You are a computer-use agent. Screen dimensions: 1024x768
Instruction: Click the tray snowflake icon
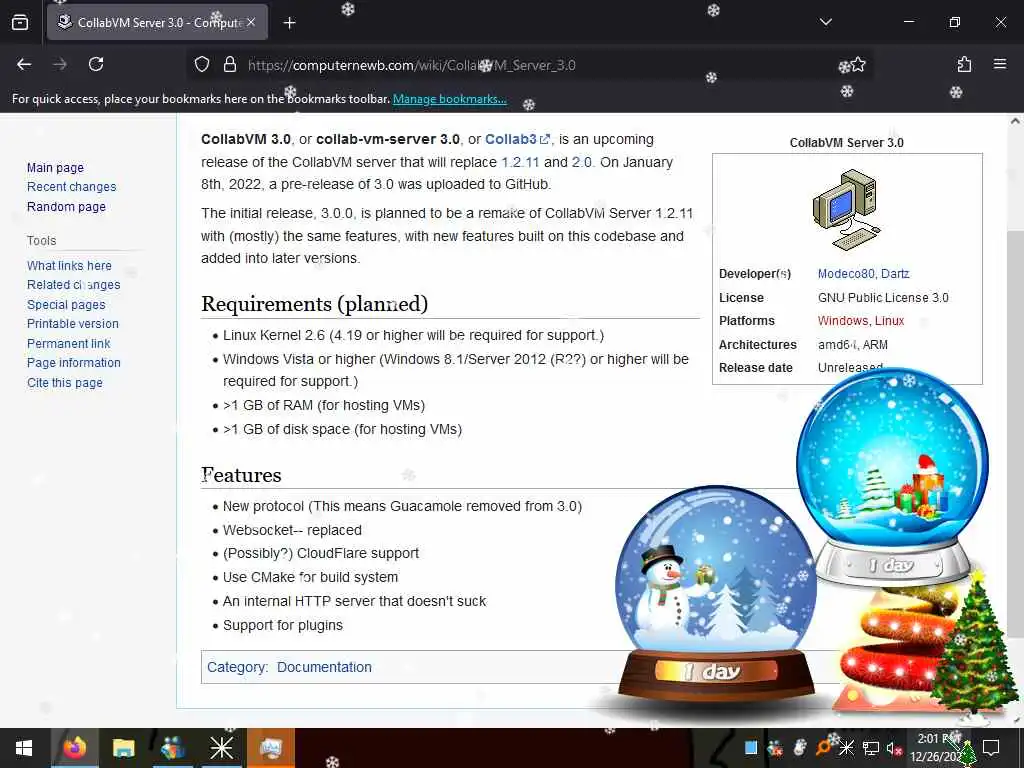pos(846,748)
